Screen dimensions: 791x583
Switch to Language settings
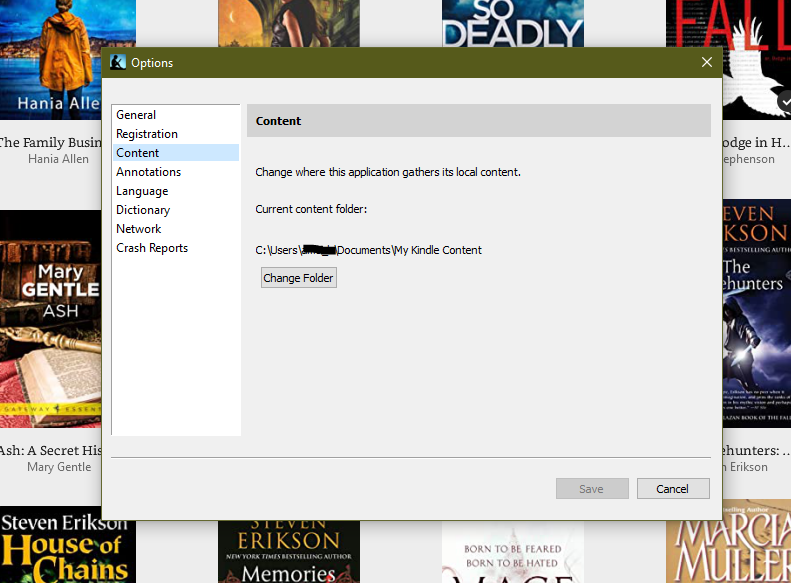(176, 191)
